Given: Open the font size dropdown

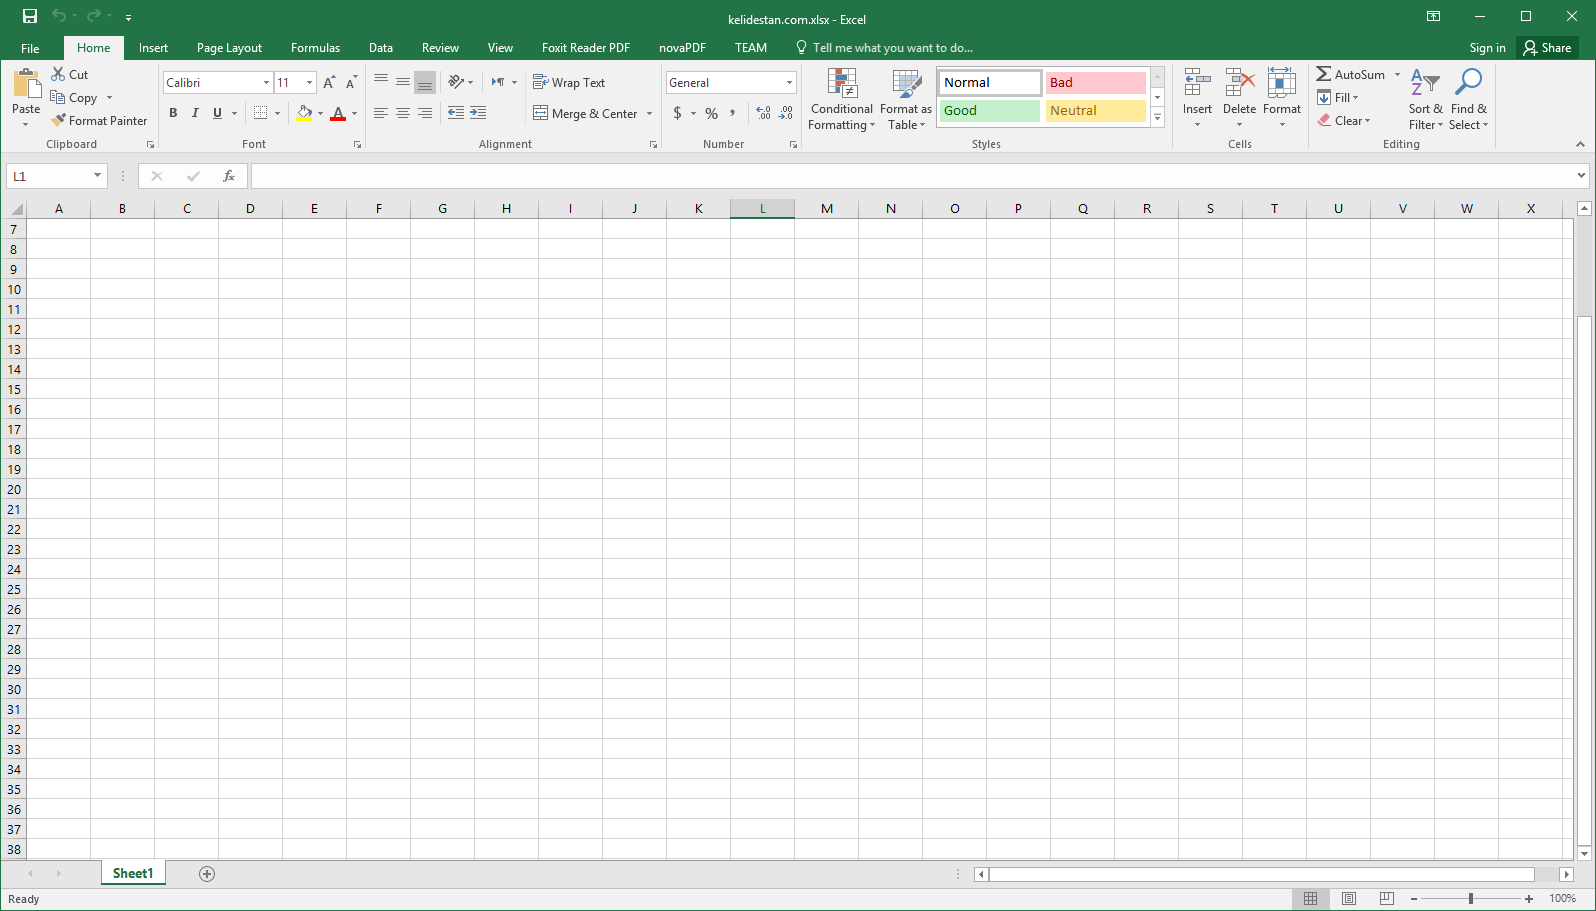Looking at the screenshot, I should (x=309, y=83).
